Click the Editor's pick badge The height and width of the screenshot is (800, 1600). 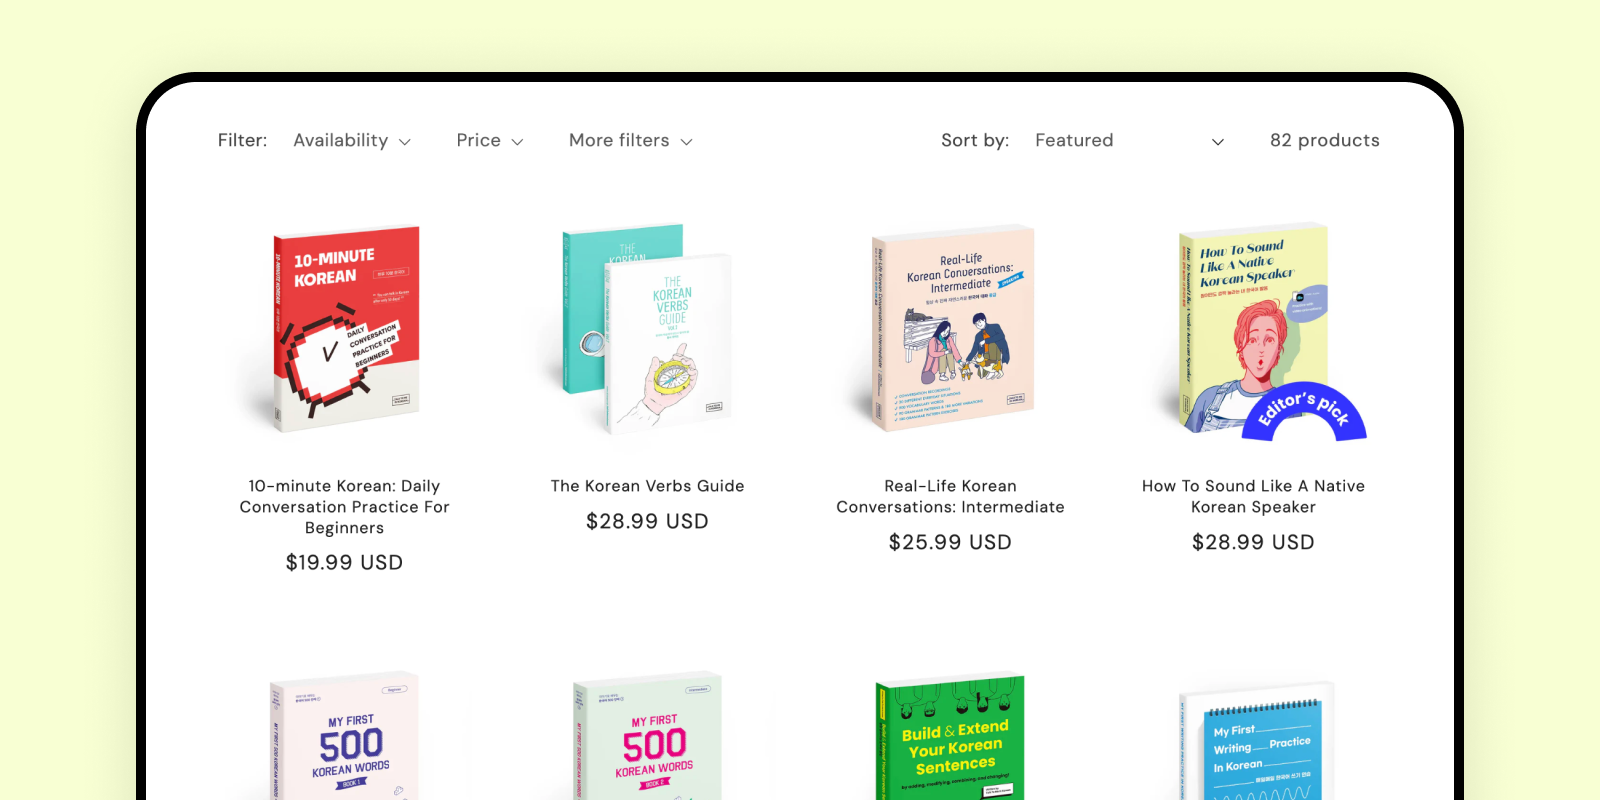pyautogui.click(x=1304, y=411)
